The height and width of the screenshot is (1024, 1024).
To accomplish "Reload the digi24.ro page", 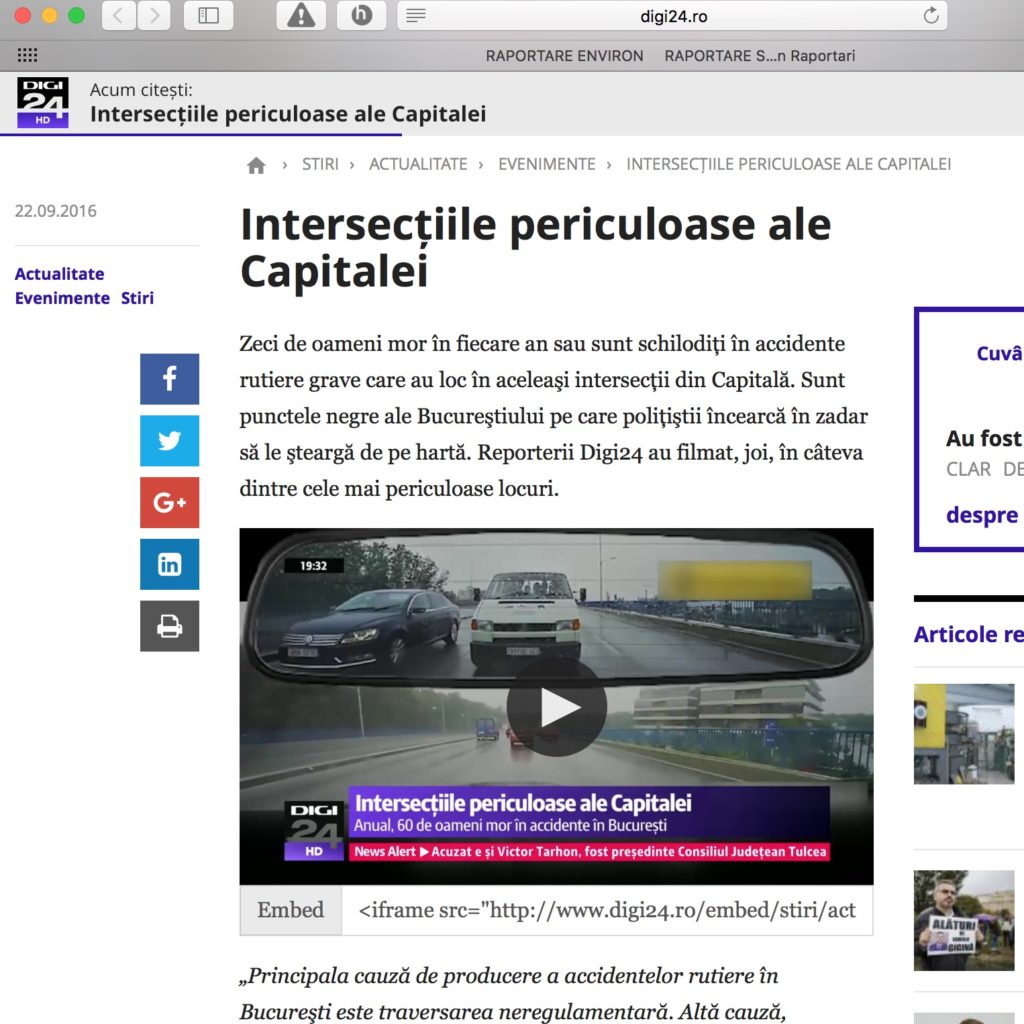I will coord(930,15).
